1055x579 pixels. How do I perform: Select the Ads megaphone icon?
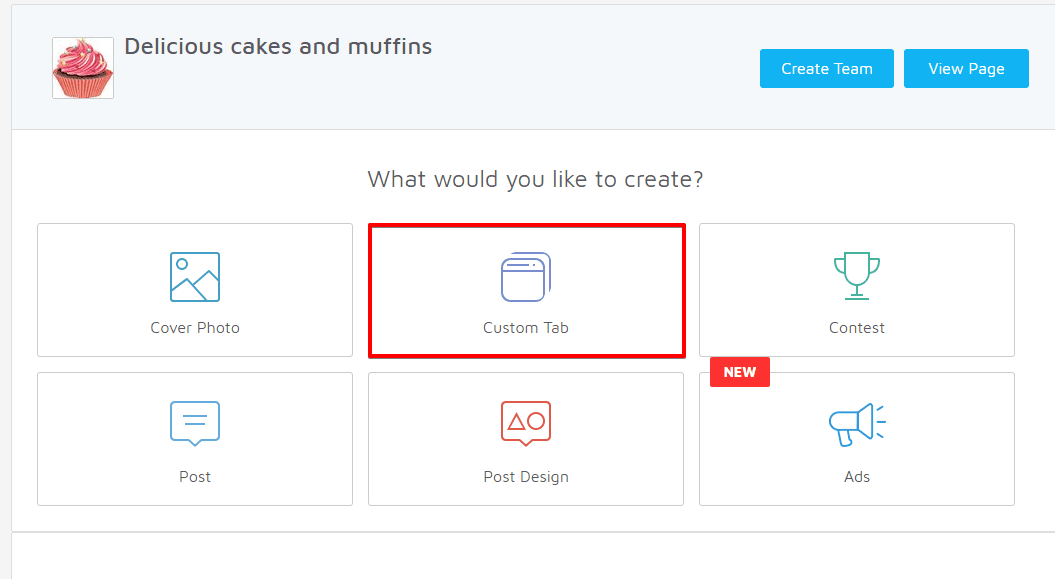(x=856, y=424)
